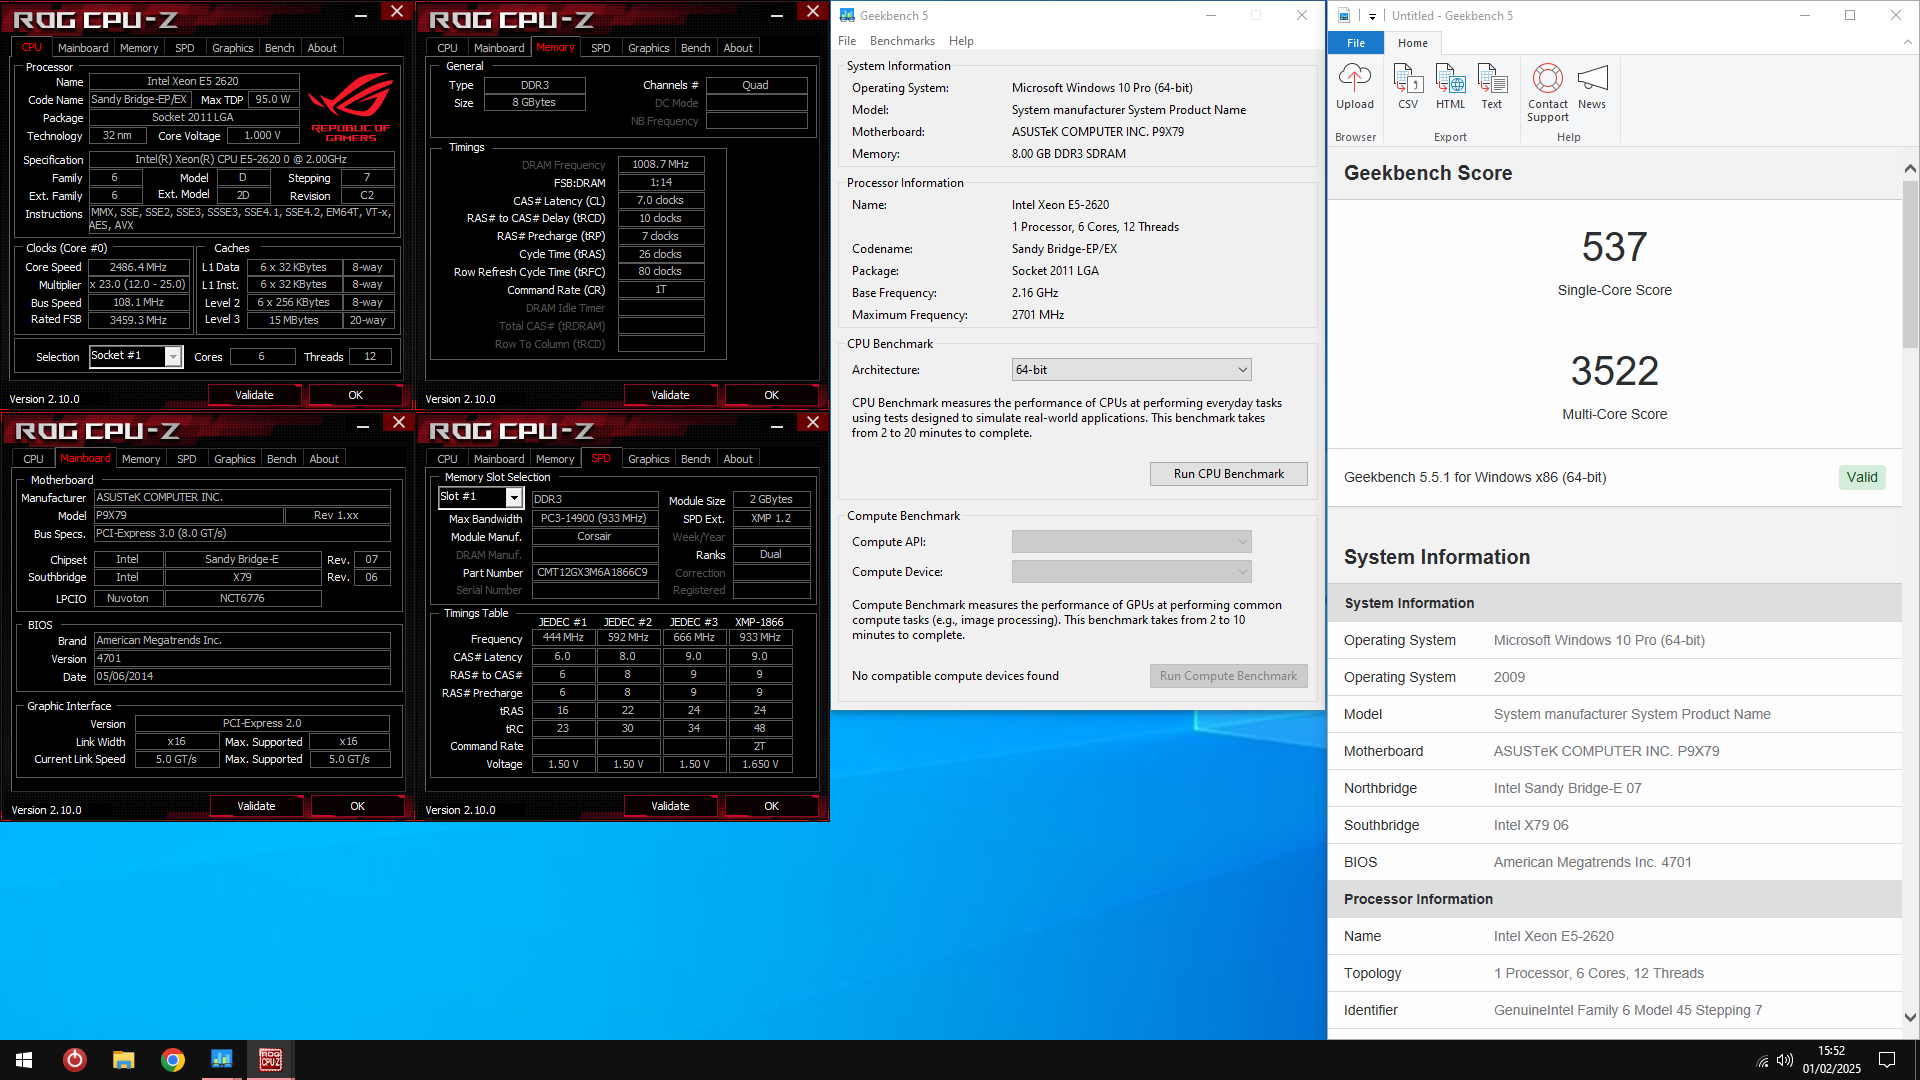This screenshot has height=1080, width=1920.
Task: Open Contact Support from the ribbon
Action: (x=1548, y=92)
